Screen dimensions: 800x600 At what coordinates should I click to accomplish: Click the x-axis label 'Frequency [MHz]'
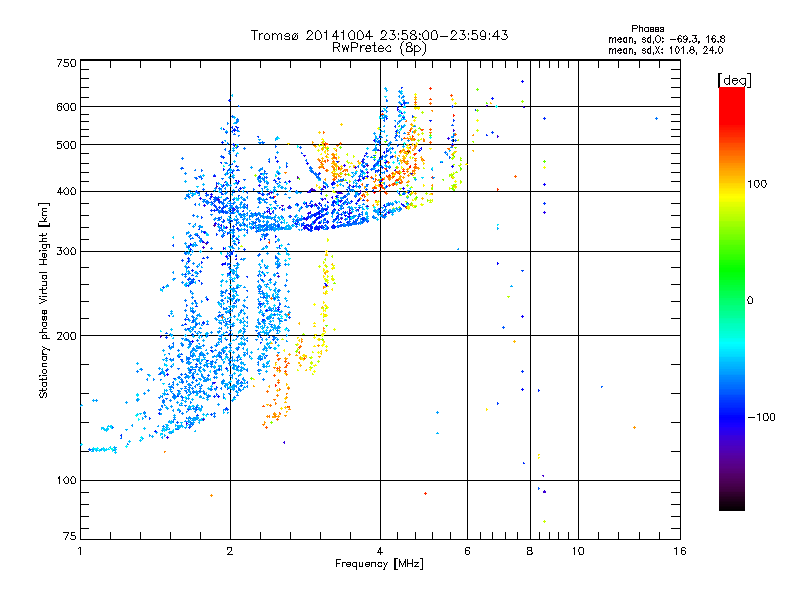point(379,564)
